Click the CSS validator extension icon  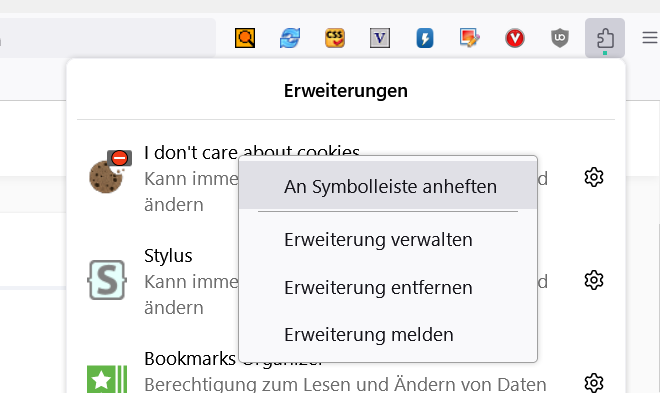[x=335, y=38]
